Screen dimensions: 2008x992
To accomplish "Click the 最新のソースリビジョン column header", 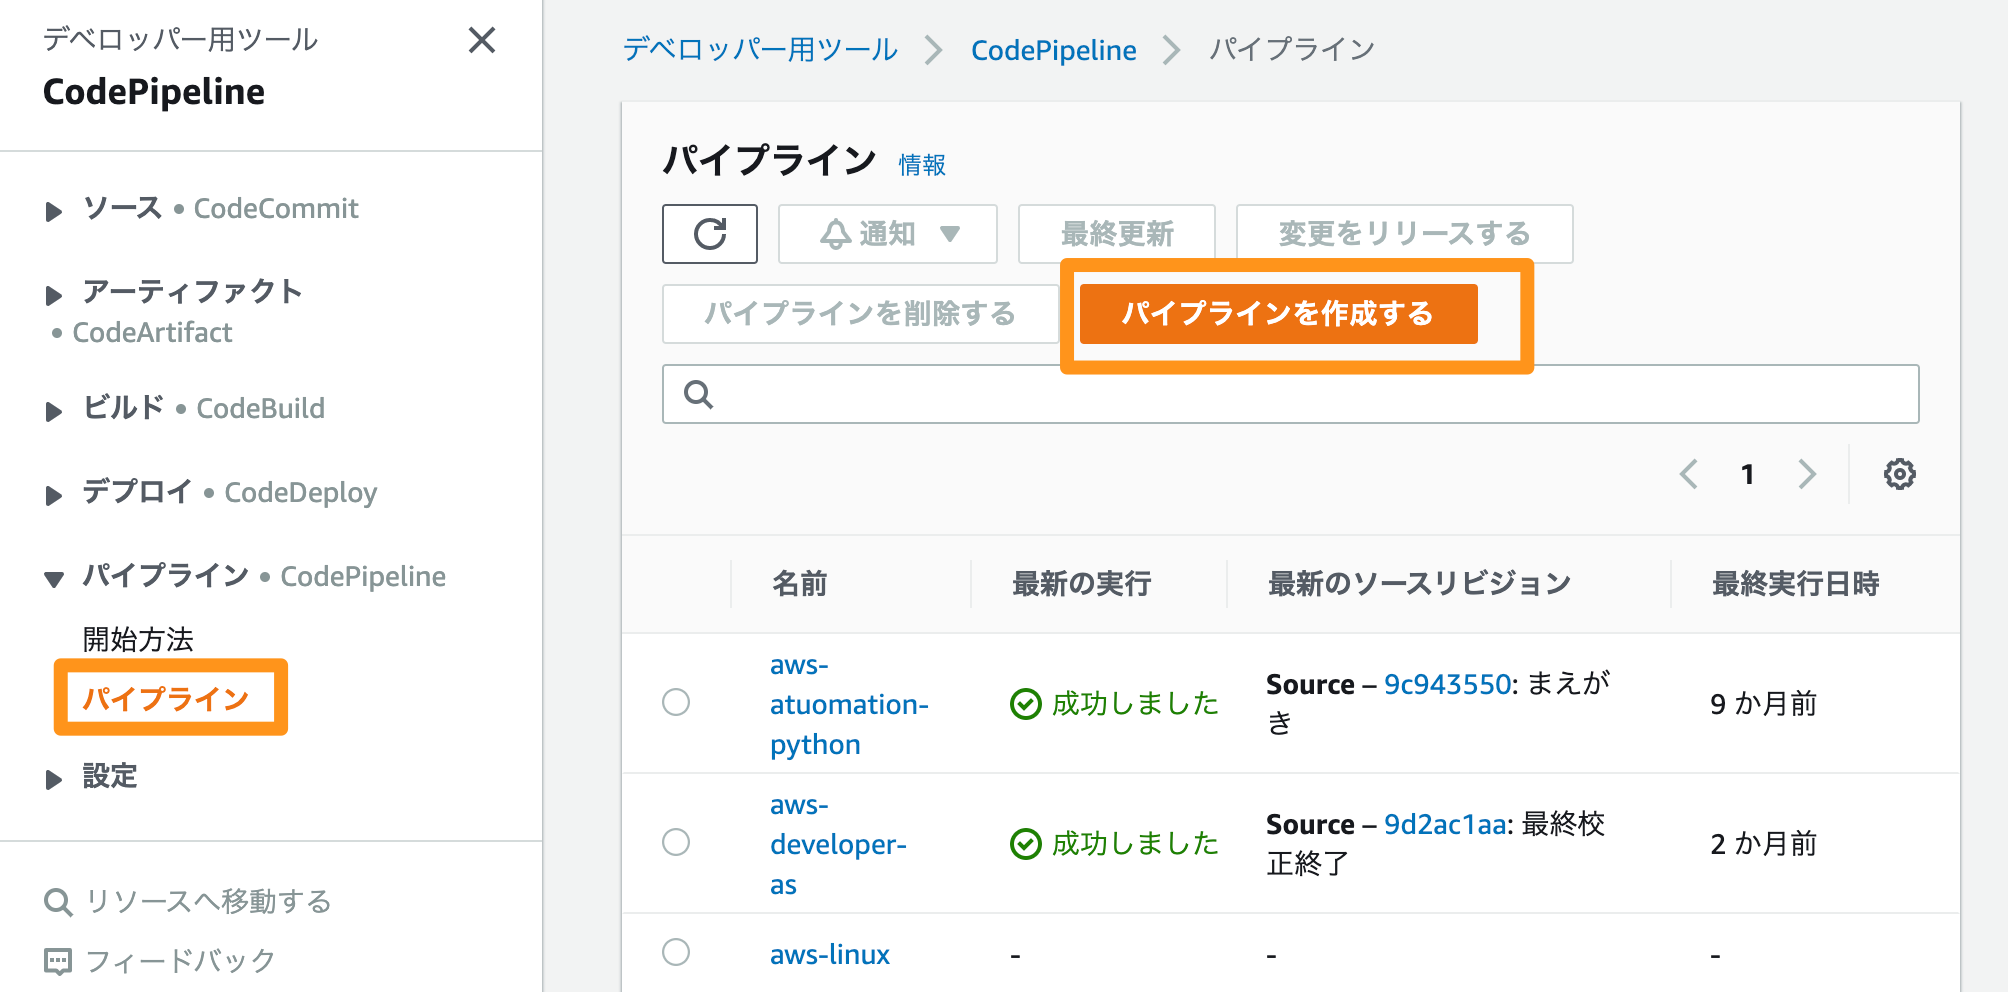I will pos(1420,583).
